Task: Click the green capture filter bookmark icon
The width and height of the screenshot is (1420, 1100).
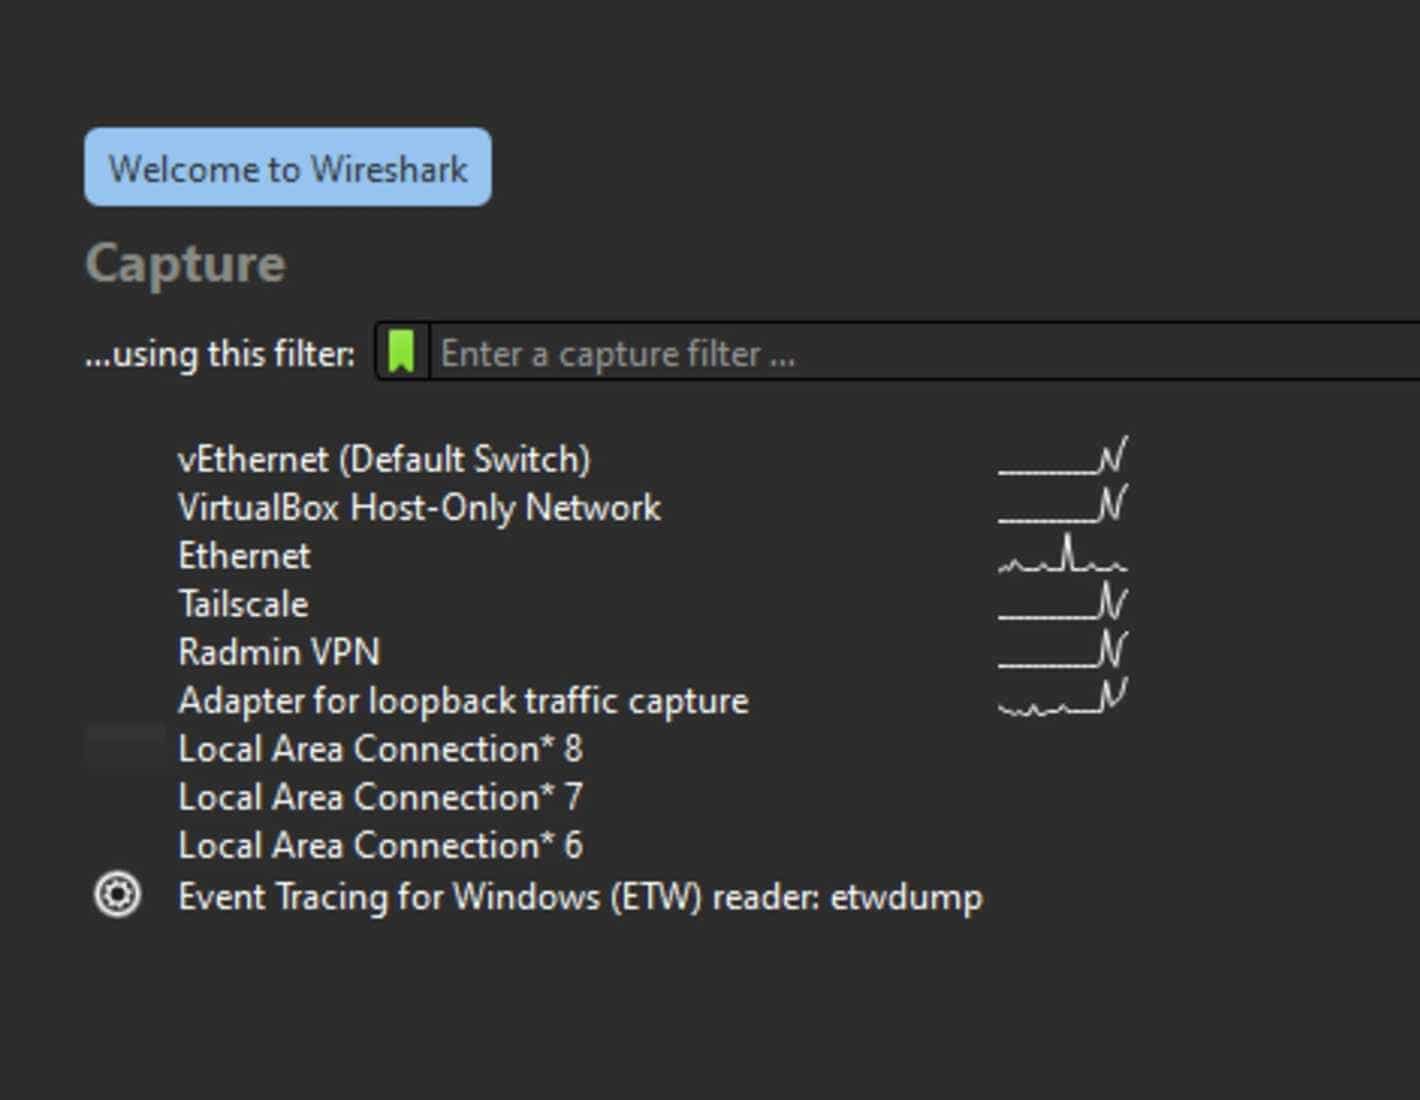Action: click(x=402, y=352)
